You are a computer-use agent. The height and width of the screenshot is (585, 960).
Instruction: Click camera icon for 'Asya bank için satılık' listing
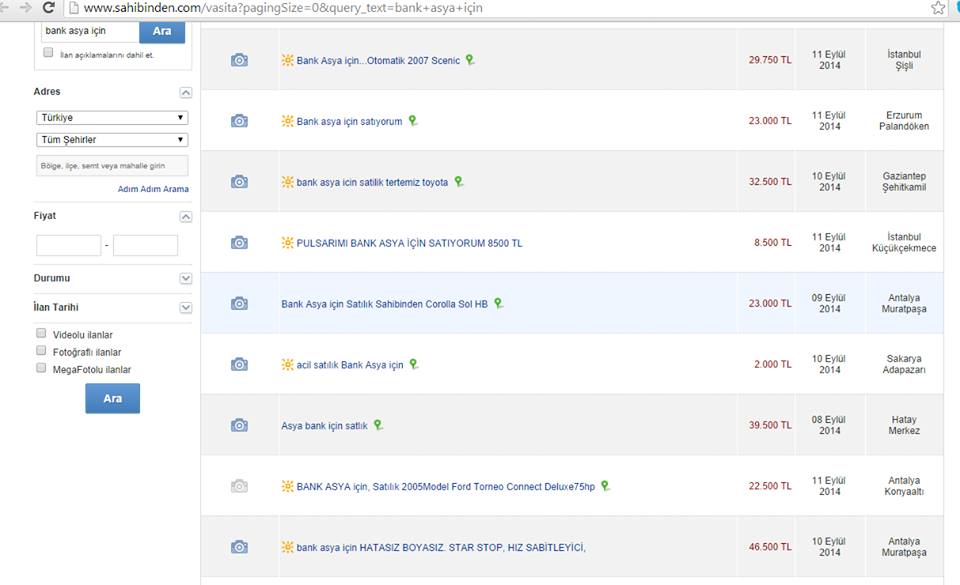coord(239,425)
